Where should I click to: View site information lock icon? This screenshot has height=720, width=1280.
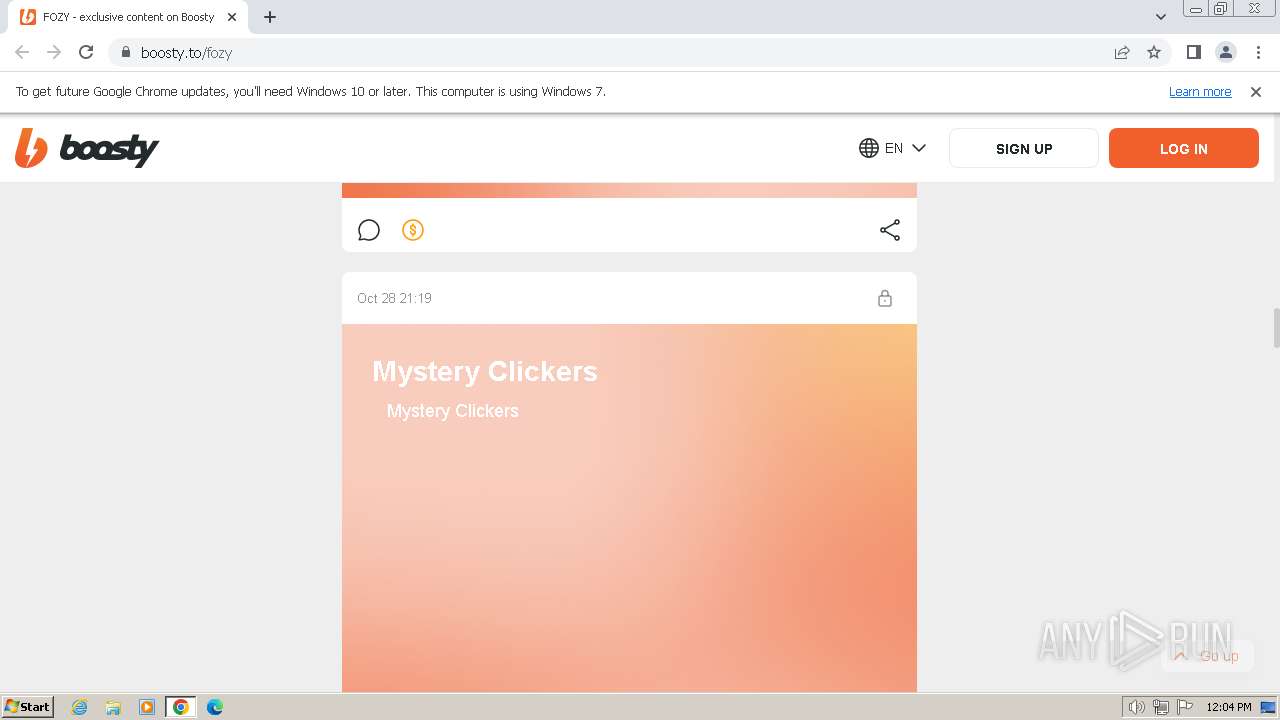tap(126, 52)
